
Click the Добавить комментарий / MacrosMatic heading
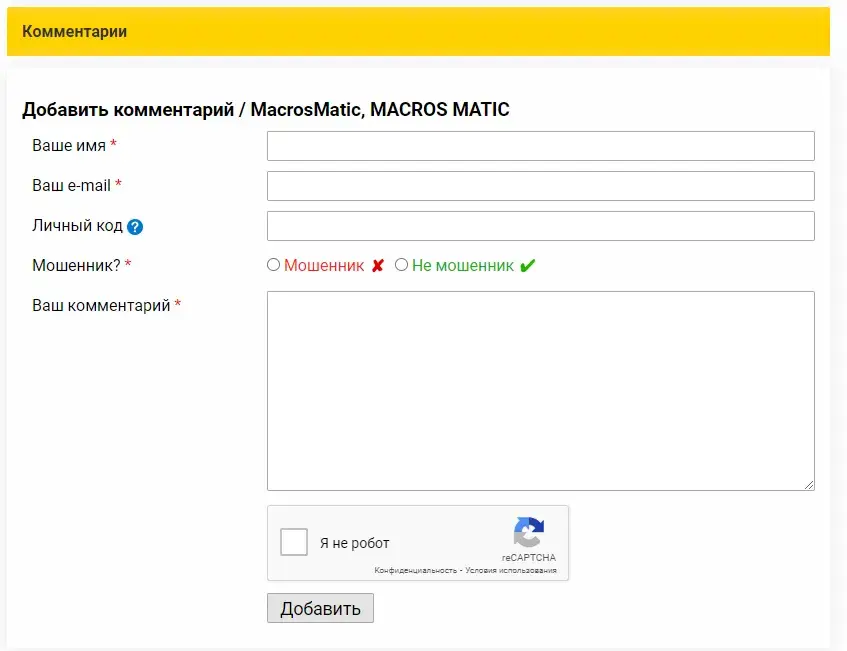(x=266, y=110)
